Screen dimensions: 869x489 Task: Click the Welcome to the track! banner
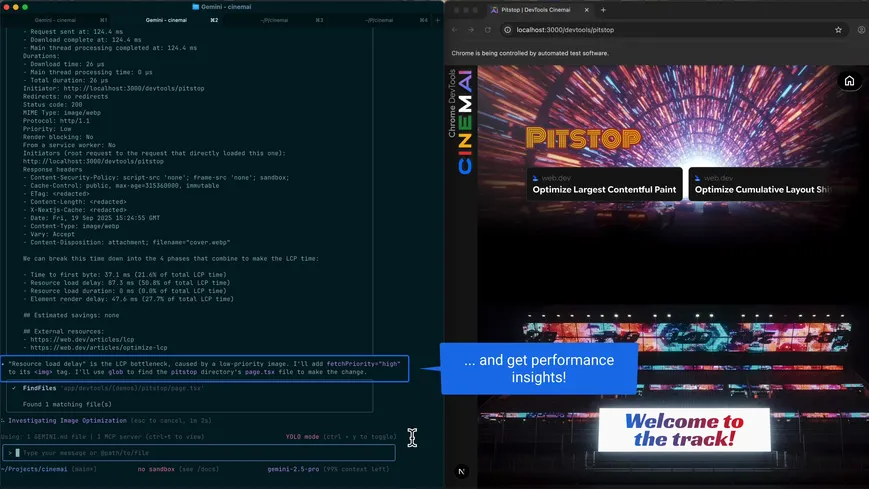684,430
